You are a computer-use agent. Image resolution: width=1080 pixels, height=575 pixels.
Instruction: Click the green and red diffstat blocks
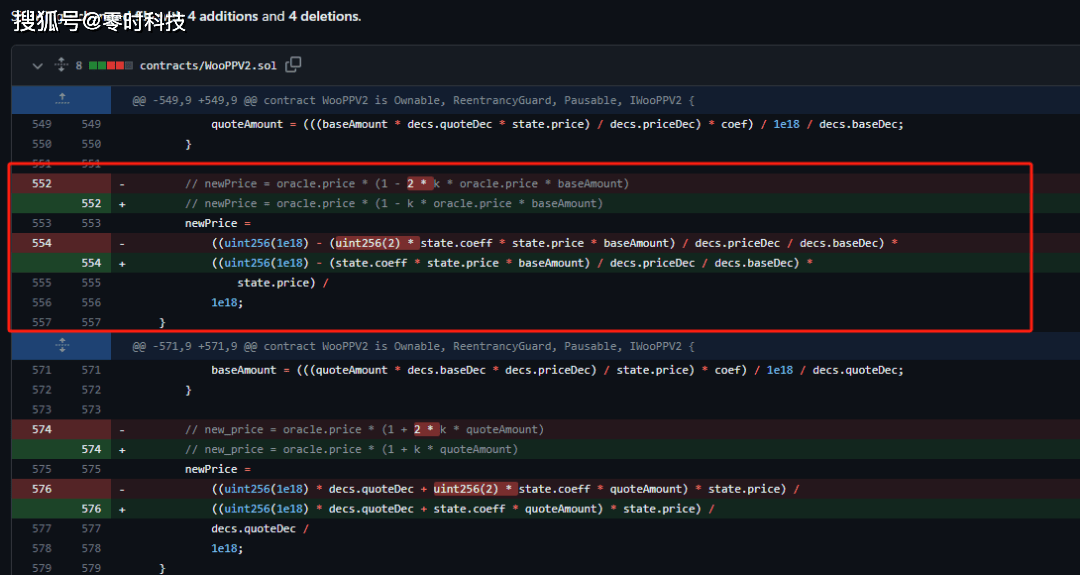[110, 65]
